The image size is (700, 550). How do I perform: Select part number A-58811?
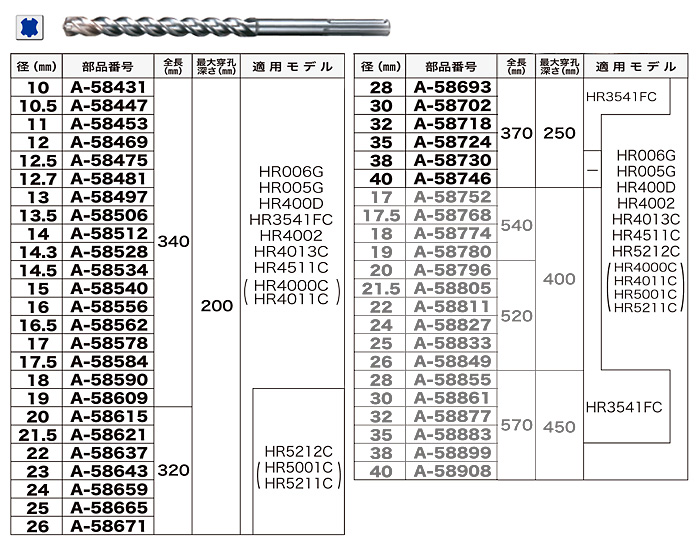pyautogui.click(x=452, y=307)
